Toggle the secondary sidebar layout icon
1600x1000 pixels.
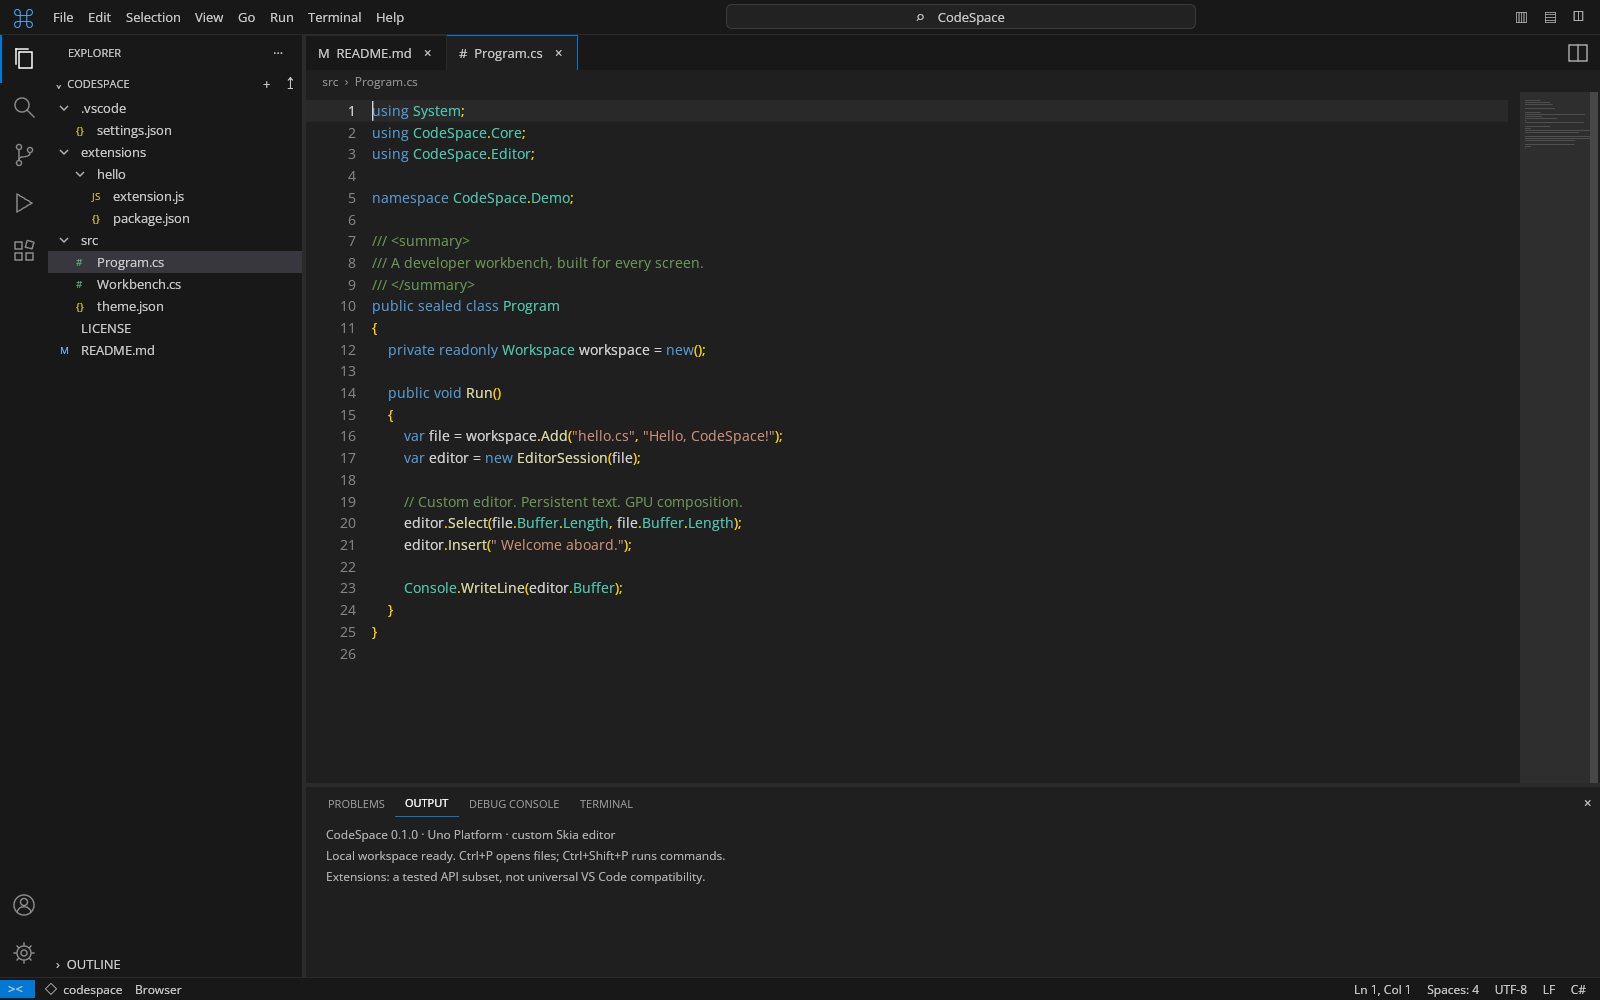1578,17
